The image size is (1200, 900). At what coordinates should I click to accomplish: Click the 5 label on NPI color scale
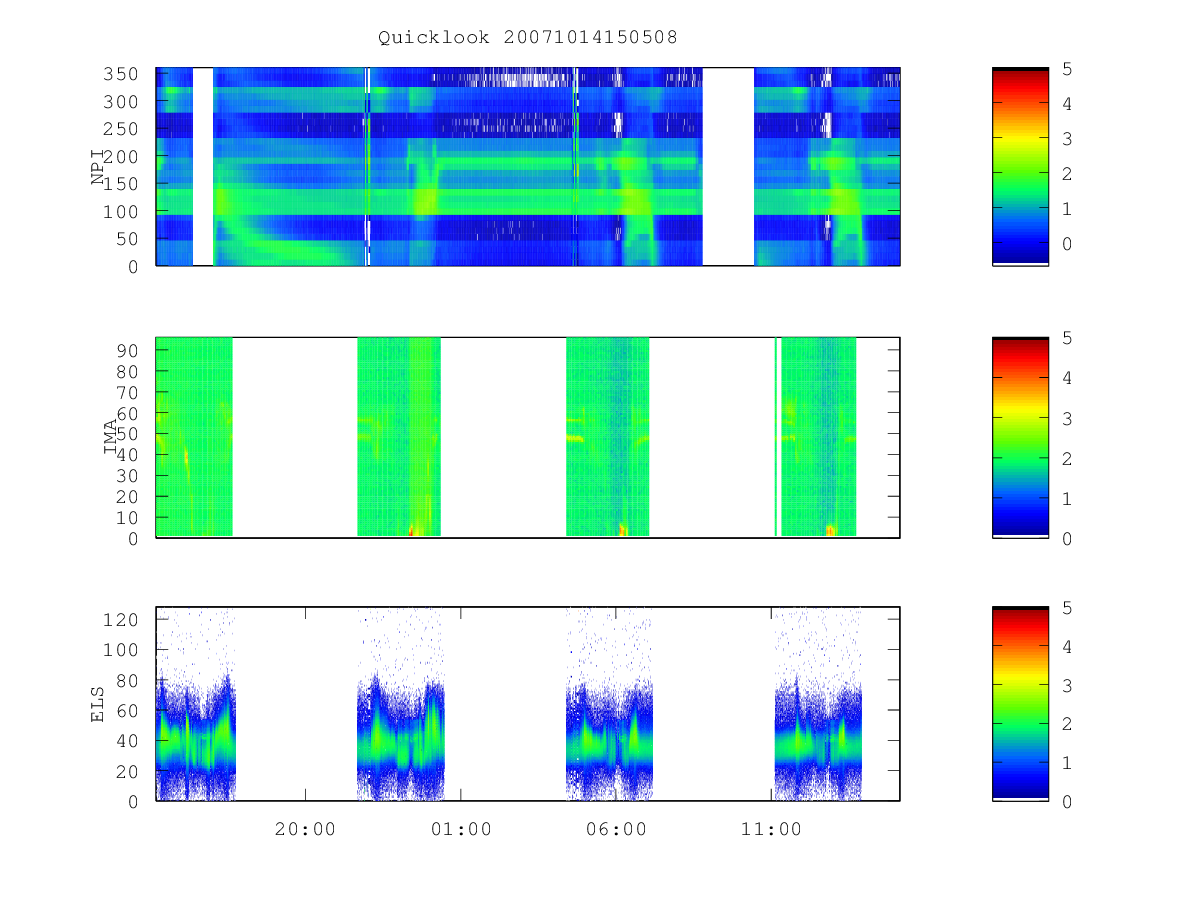(x=1068, y=69)
